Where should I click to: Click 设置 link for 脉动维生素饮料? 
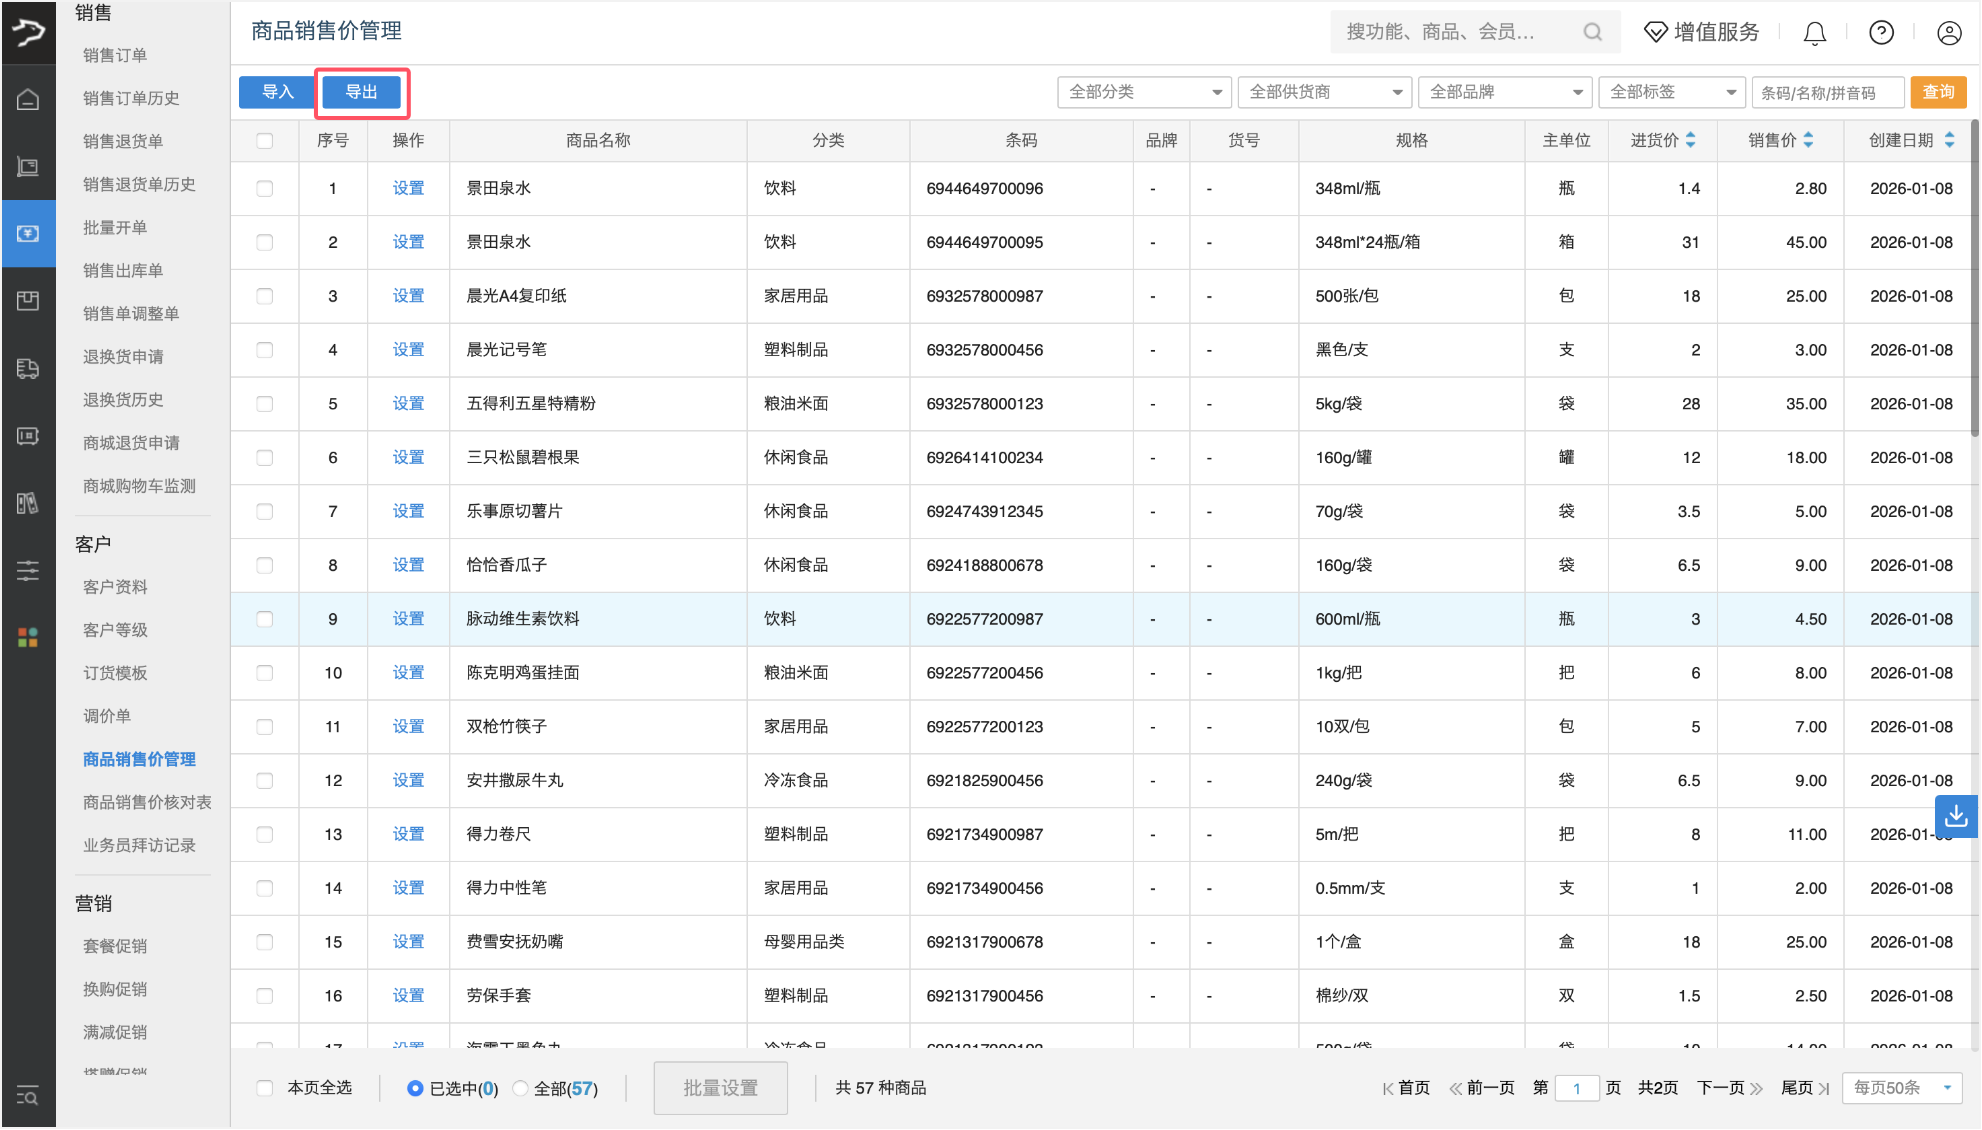click(408, 618)
